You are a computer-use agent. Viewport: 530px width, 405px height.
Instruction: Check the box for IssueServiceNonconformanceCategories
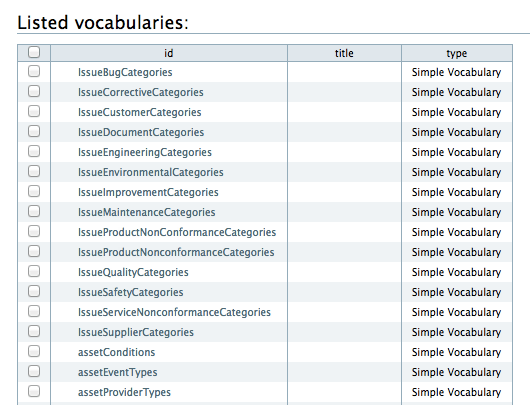click(x=34, y=311)
